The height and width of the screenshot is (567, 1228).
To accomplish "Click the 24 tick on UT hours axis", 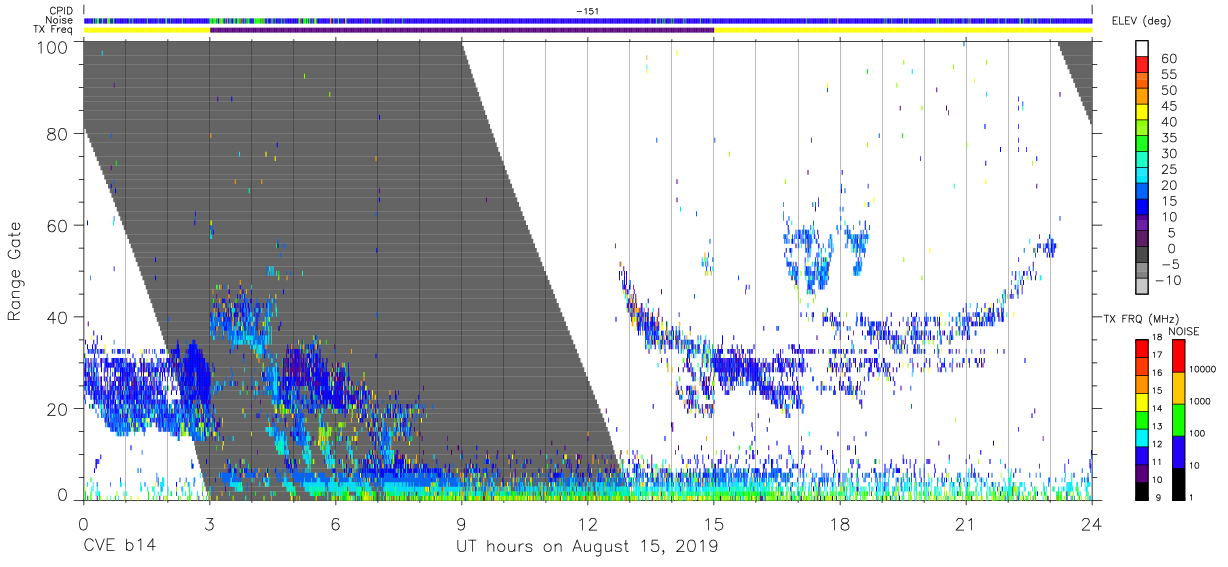I will tap(1091, 523).
